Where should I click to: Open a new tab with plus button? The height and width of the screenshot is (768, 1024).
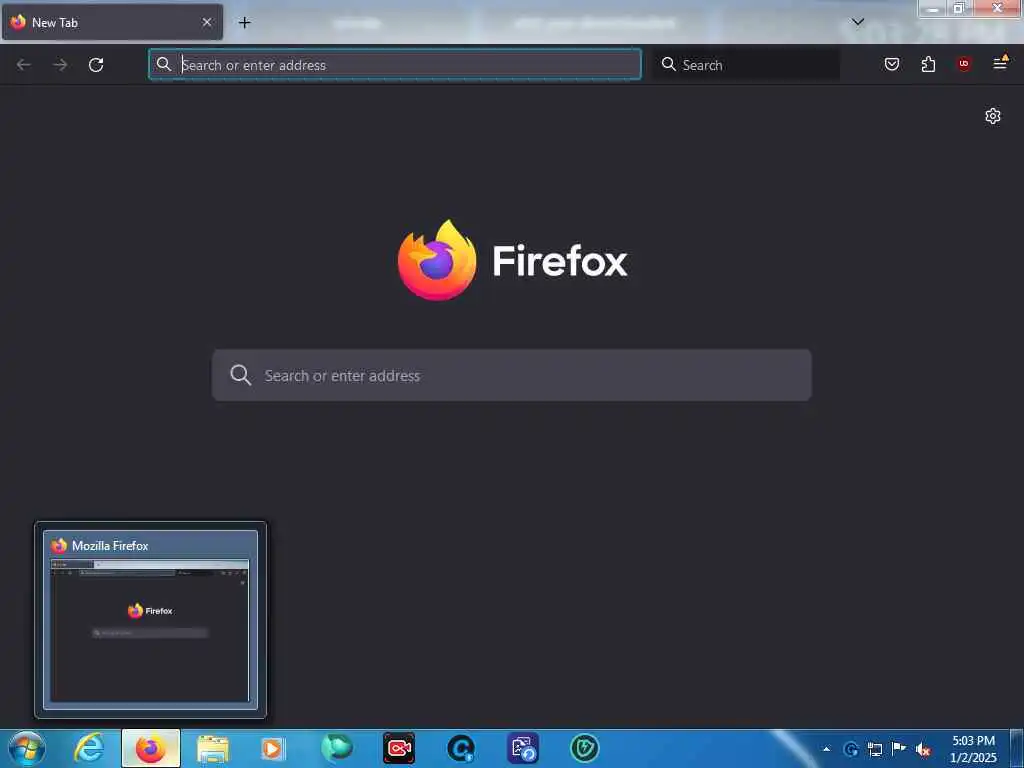point(244,23)
